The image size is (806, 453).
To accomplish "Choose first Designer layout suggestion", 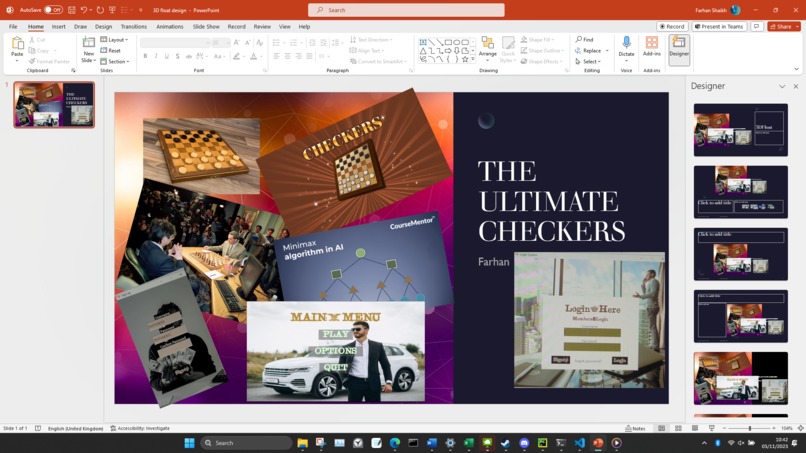I will pyautogui.click(x=741, y=130).
